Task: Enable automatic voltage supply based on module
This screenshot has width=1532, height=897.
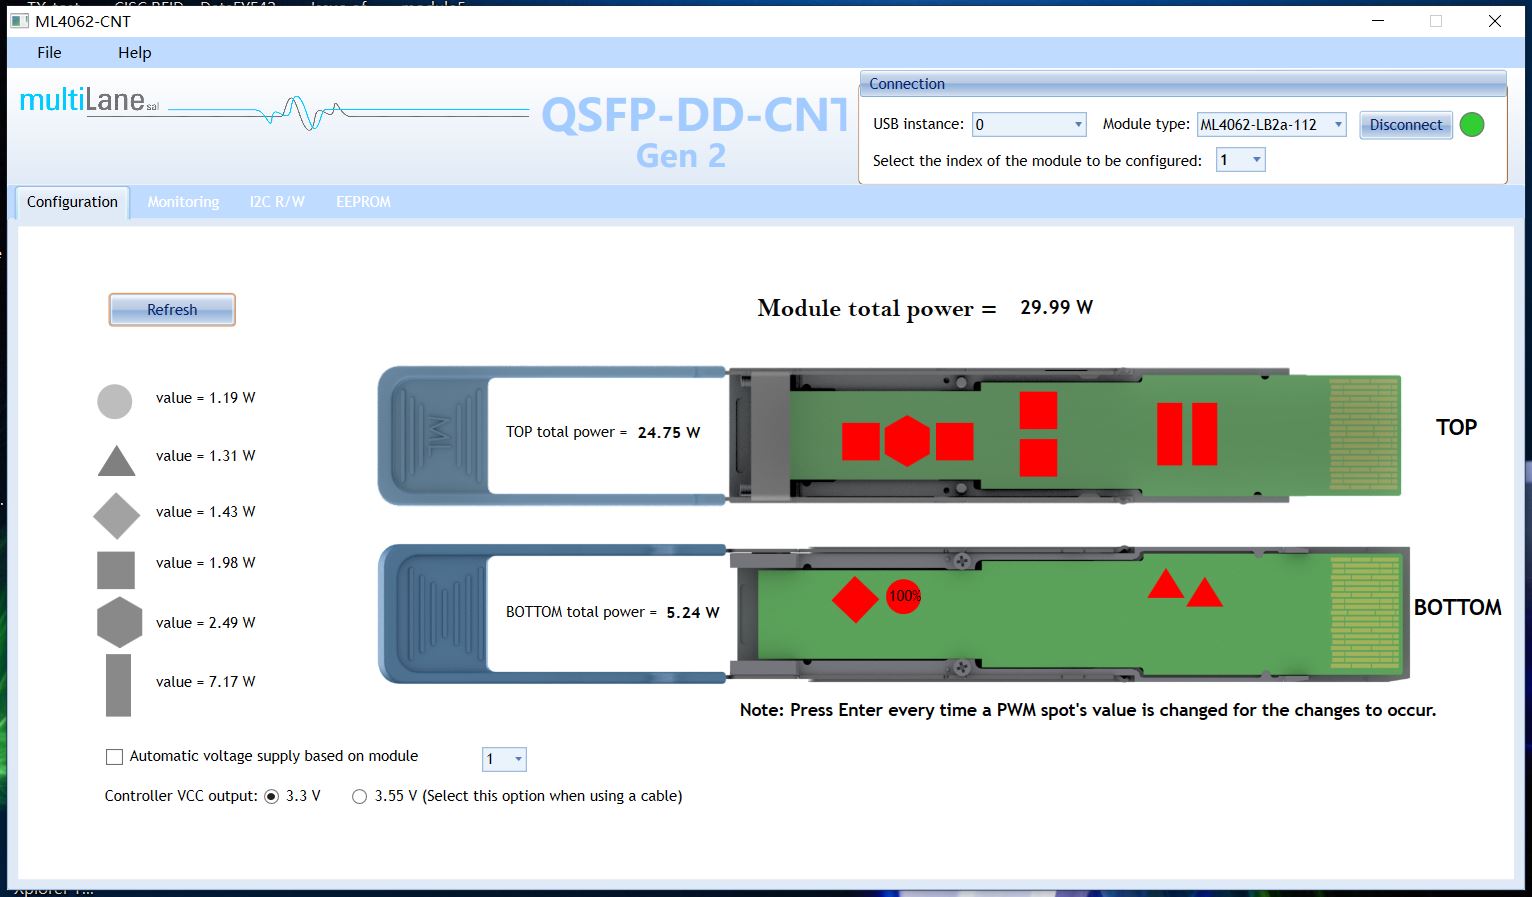Action: [115, 757]
